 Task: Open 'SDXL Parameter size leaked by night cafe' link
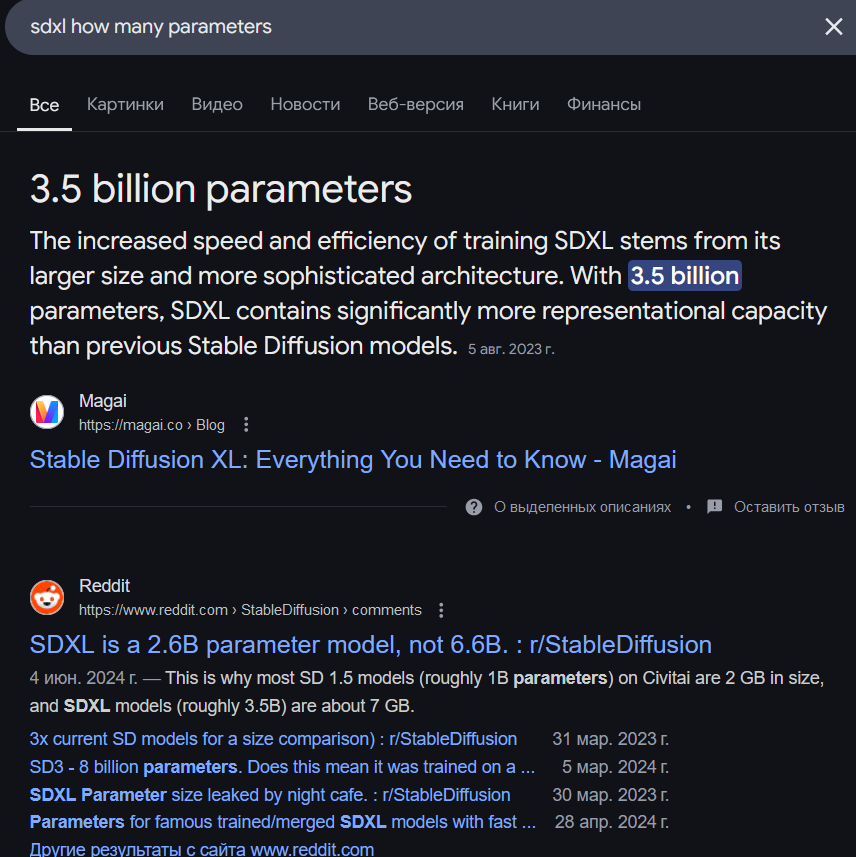click(x=270, y=795)
